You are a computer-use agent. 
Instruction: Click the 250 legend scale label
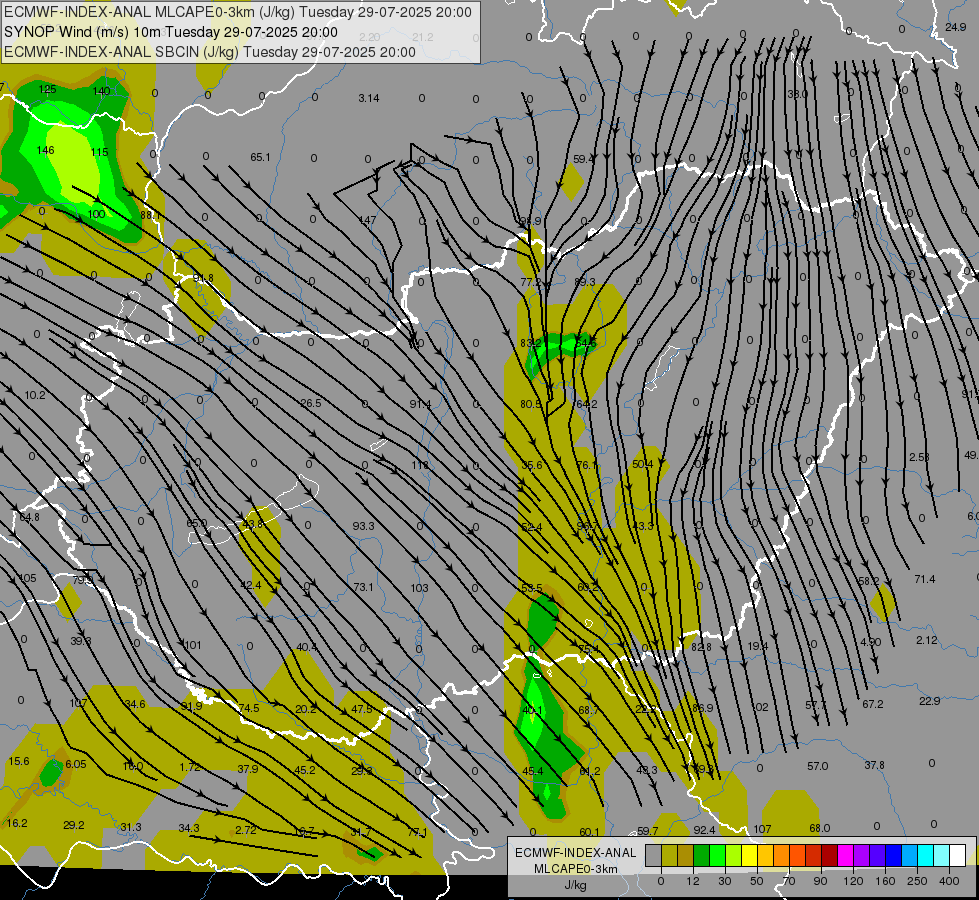tap(917, 881)
